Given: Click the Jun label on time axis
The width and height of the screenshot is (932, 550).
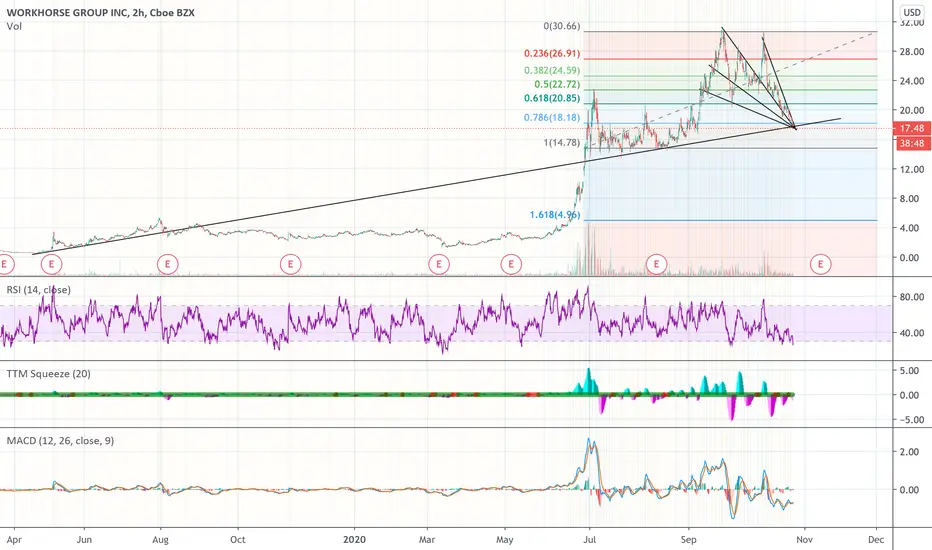Looking at the screenshot, I should point(84,540).
